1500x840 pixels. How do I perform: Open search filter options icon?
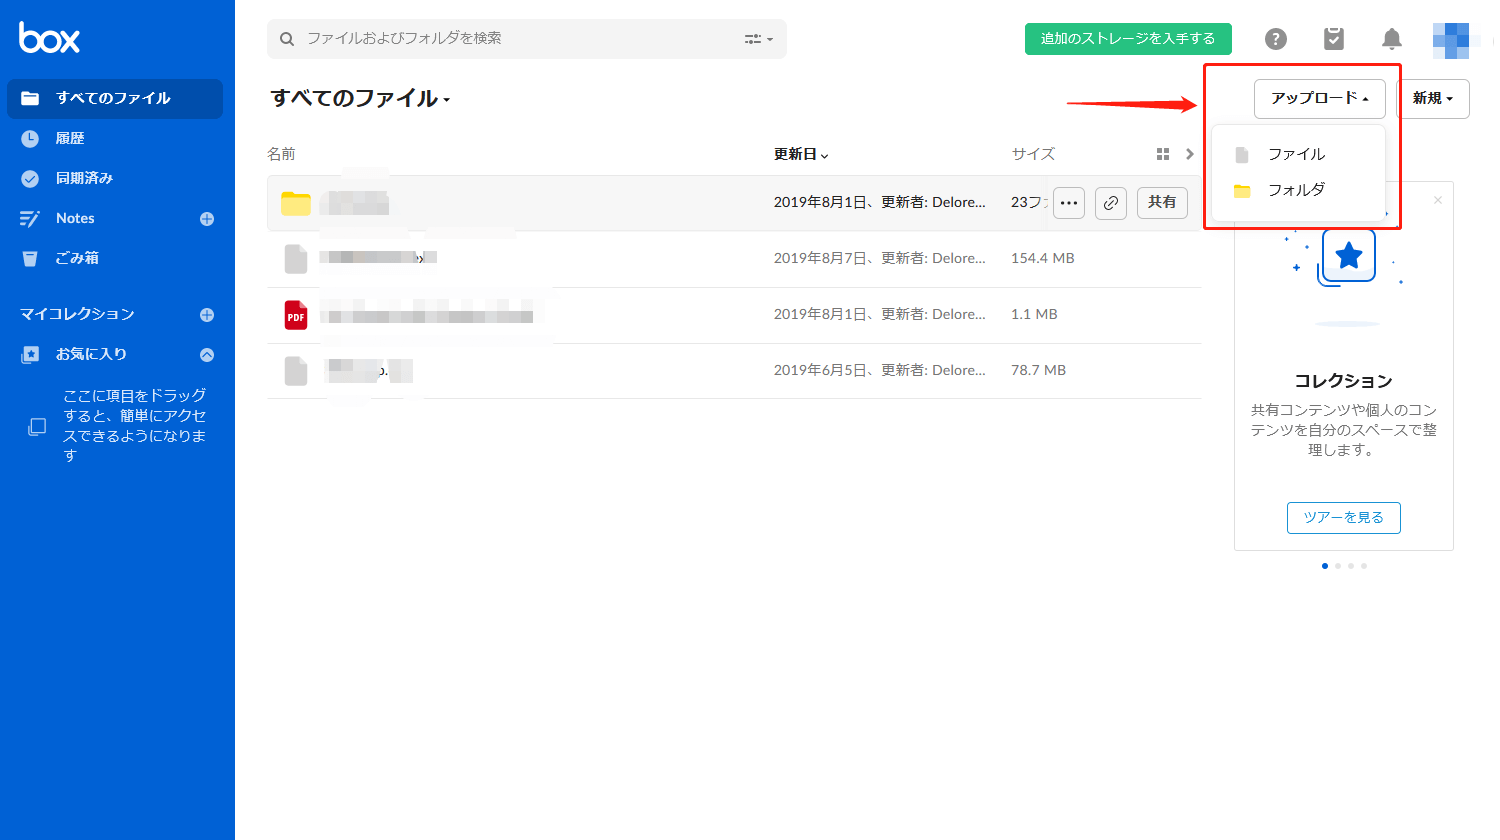point(758,39)
